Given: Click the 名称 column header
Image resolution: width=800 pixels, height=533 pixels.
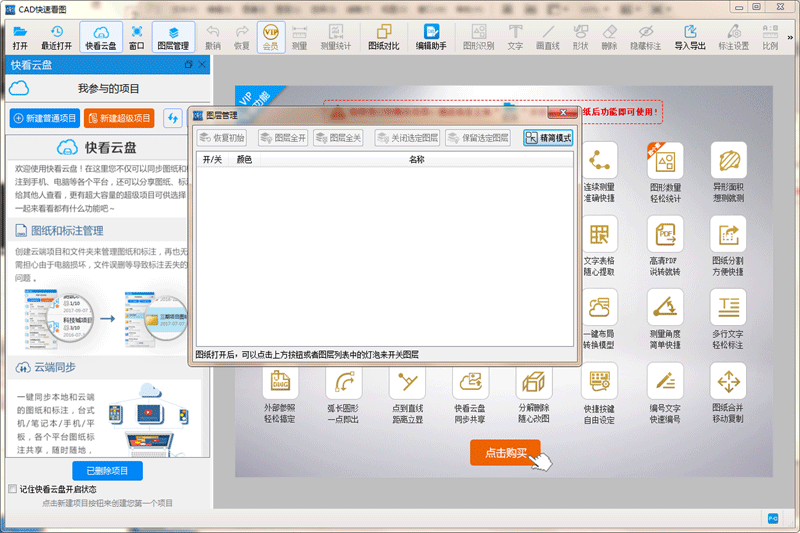Looking at the screenshot, I should click(417, 159).
